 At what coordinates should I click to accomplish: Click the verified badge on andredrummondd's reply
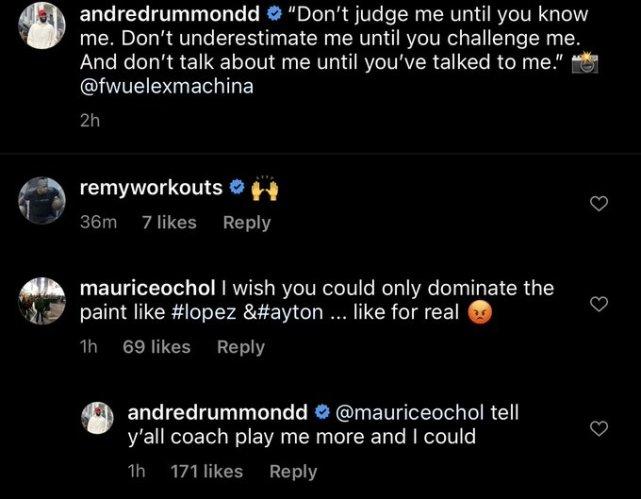coord(323,412)
